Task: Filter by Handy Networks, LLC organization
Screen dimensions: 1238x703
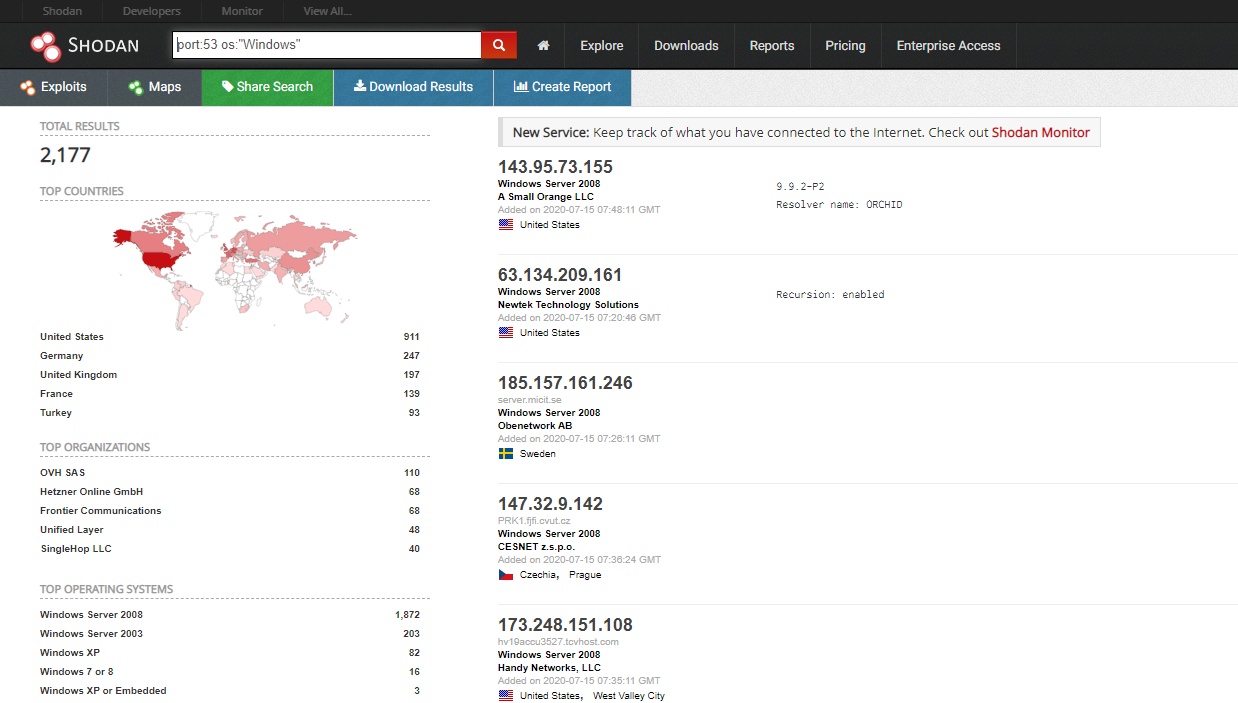Action: pos(549,668)
